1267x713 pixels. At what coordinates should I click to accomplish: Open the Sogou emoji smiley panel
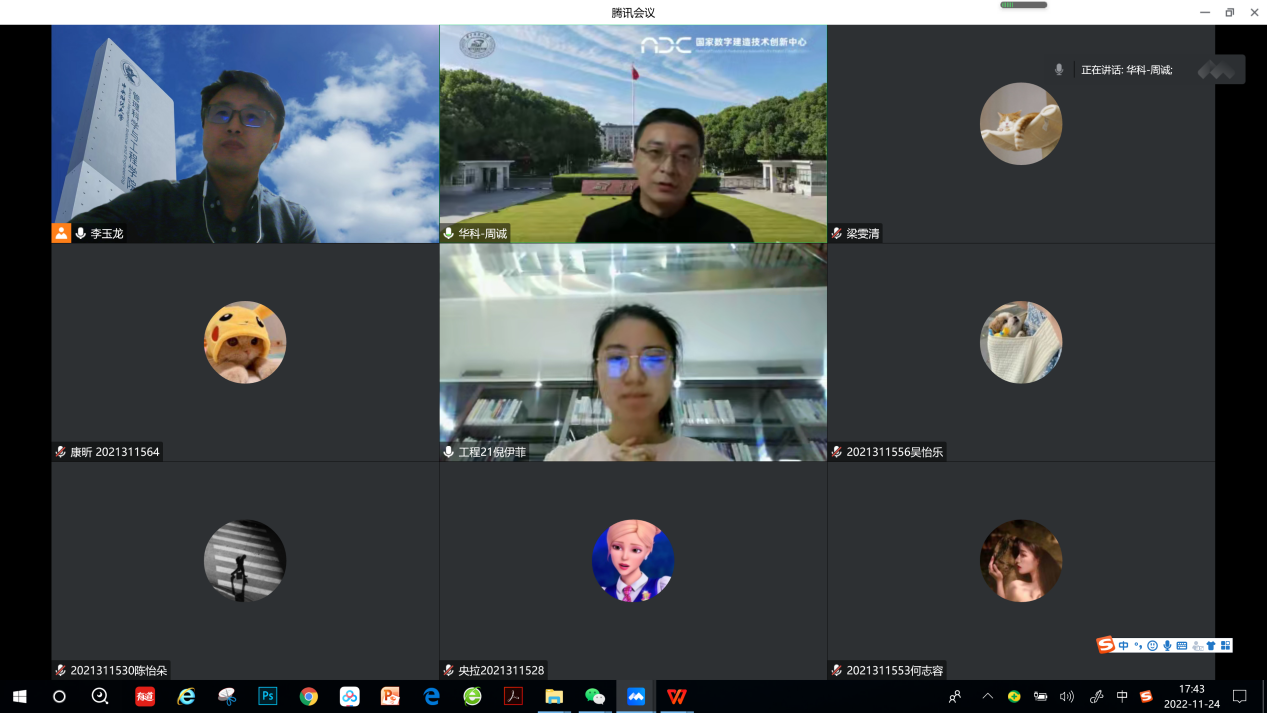pyautogui.click(x=1152, y=645)
